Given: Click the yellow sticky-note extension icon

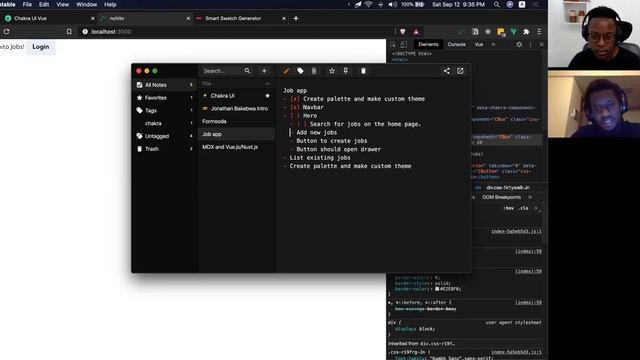Looking at the screenshot, I should click(501, 31).
